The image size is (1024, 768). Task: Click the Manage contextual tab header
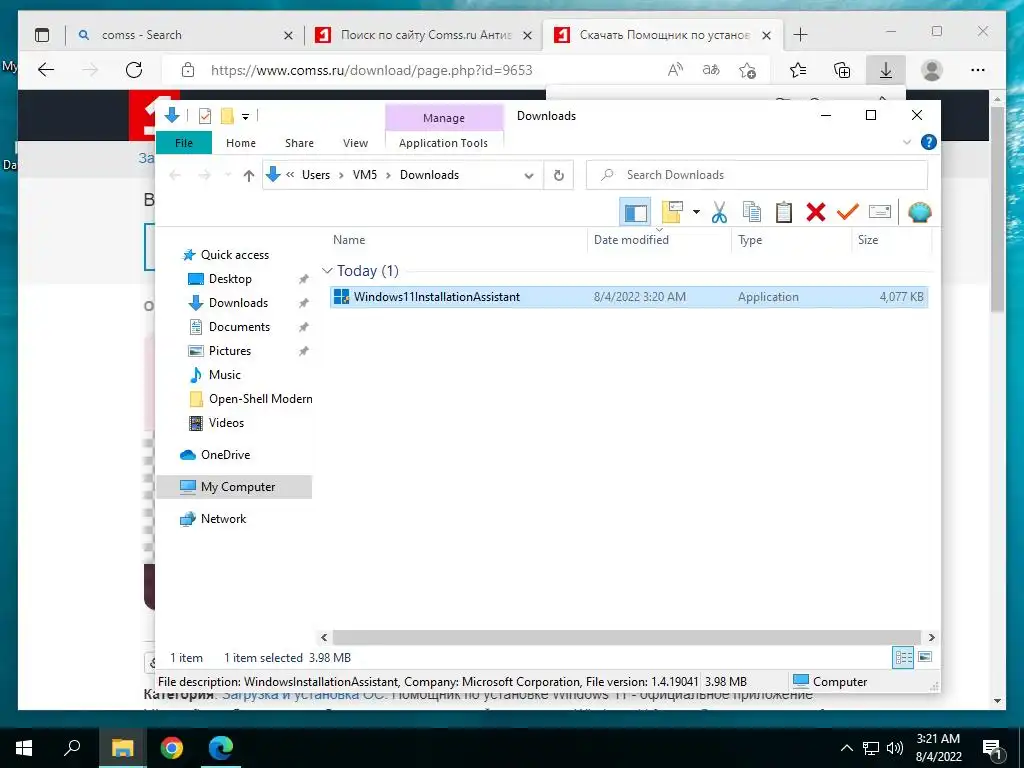coord(443,118)
